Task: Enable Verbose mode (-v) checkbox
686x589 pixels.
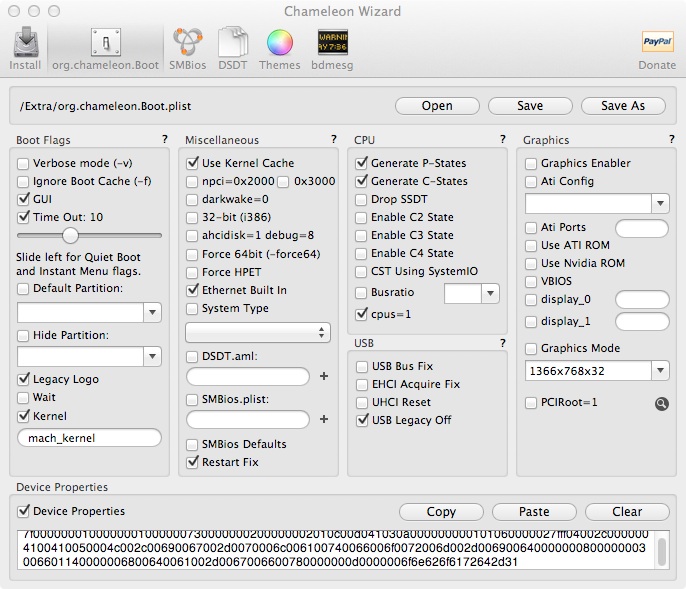Action: (x=23, y=164)
